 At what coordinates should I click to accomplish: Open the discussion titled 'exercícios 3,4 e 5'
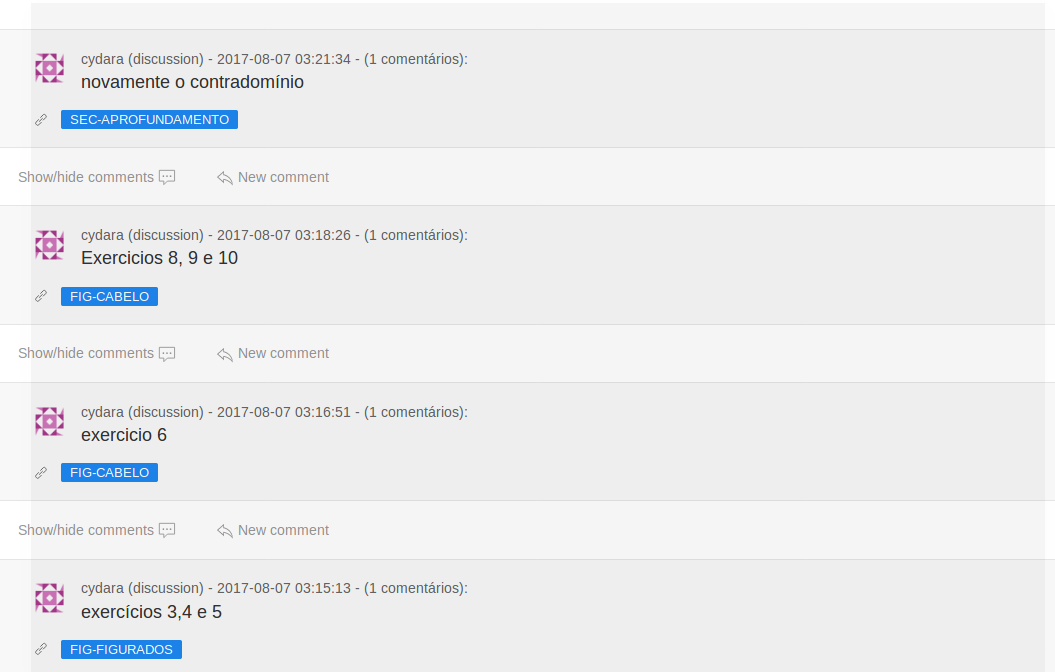[151, 612]
